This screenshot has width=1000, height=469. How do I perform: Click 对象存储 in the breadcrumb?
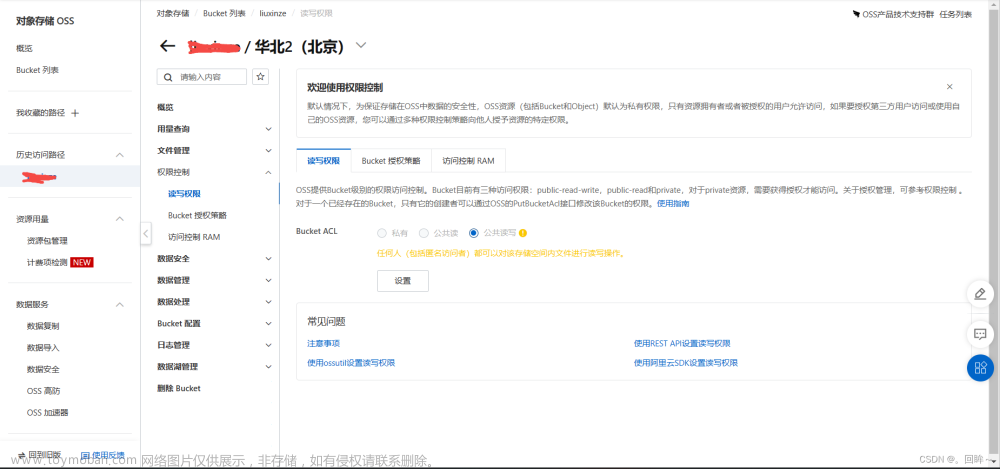click(173, 13)
